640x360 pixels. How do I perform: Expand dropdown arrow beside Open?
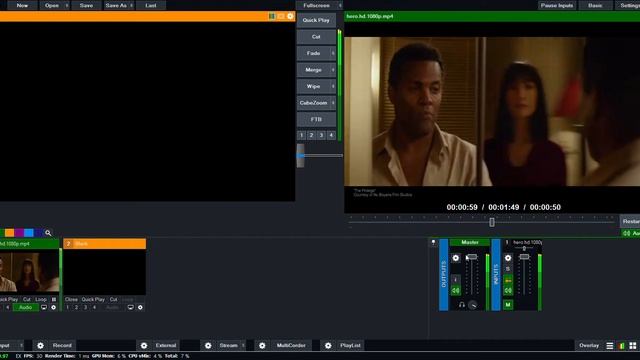(67, 5)
